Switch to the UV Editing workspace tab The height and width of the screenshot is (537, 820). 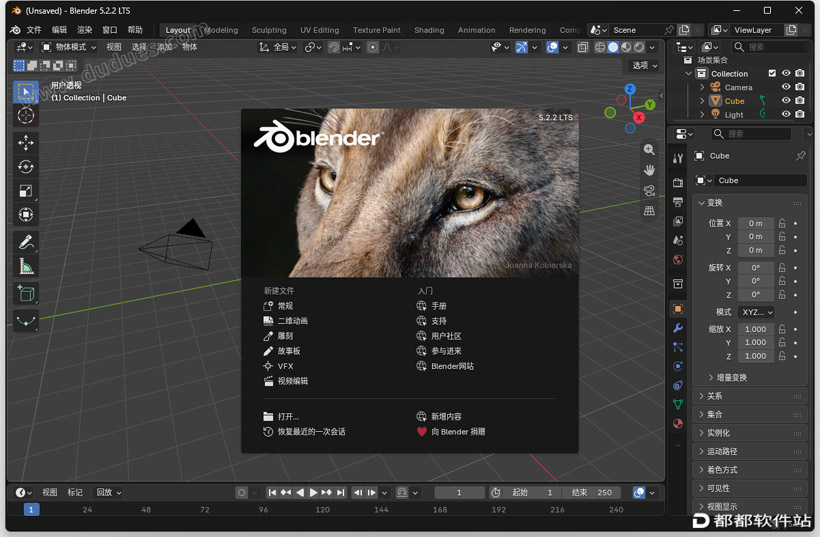click(x=320, y=30)
